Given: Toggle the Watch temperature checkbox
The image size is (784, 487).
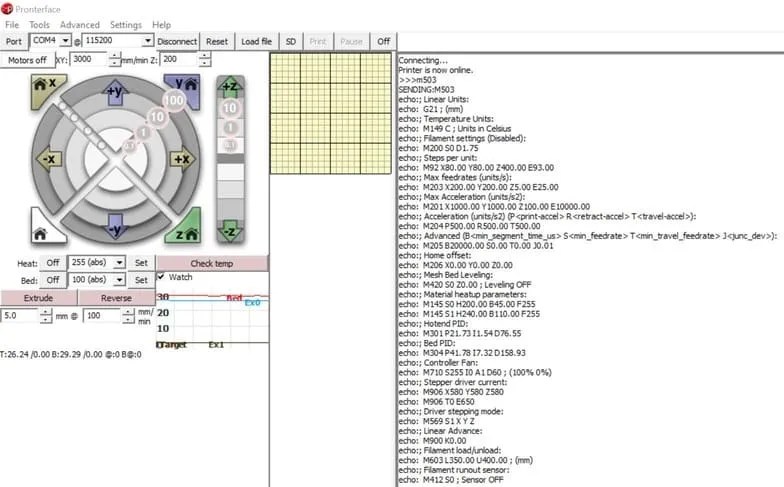Looking at the screenshot, I should [x=161, y=276].
